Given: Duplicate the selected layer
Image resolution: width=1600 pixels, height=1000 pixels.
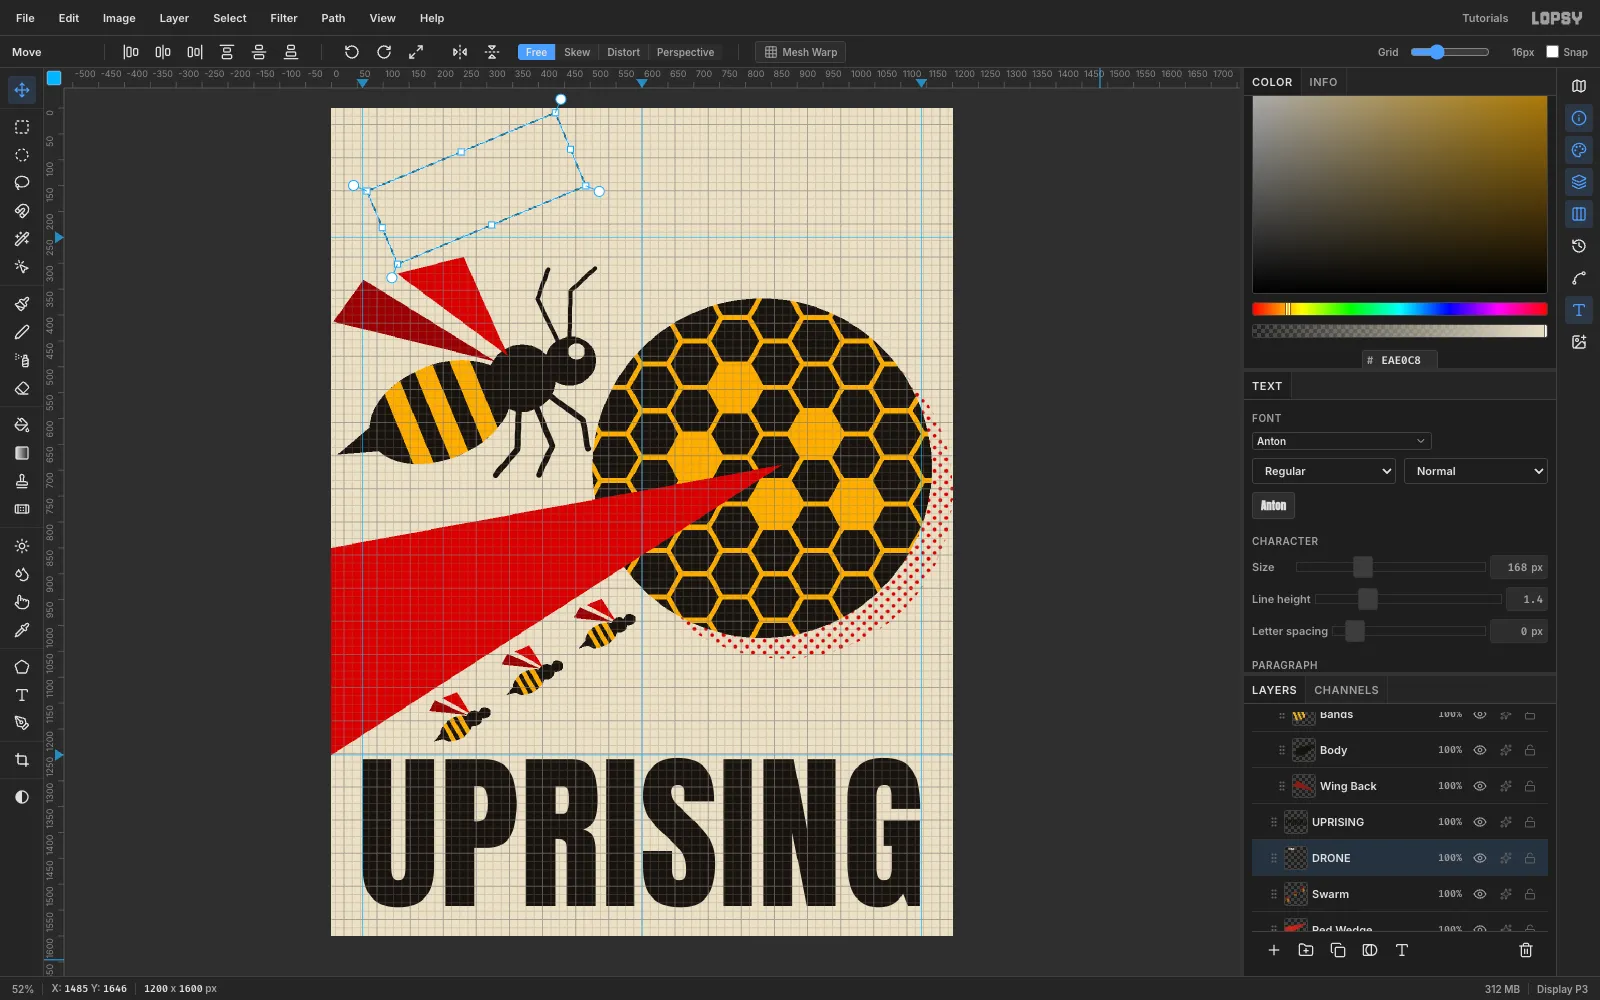Looking at the screenshot, I should [1338, 950].
